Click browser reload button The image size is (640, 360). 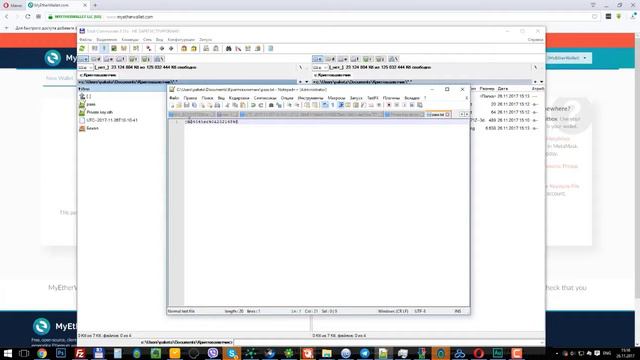coord(27,17)
